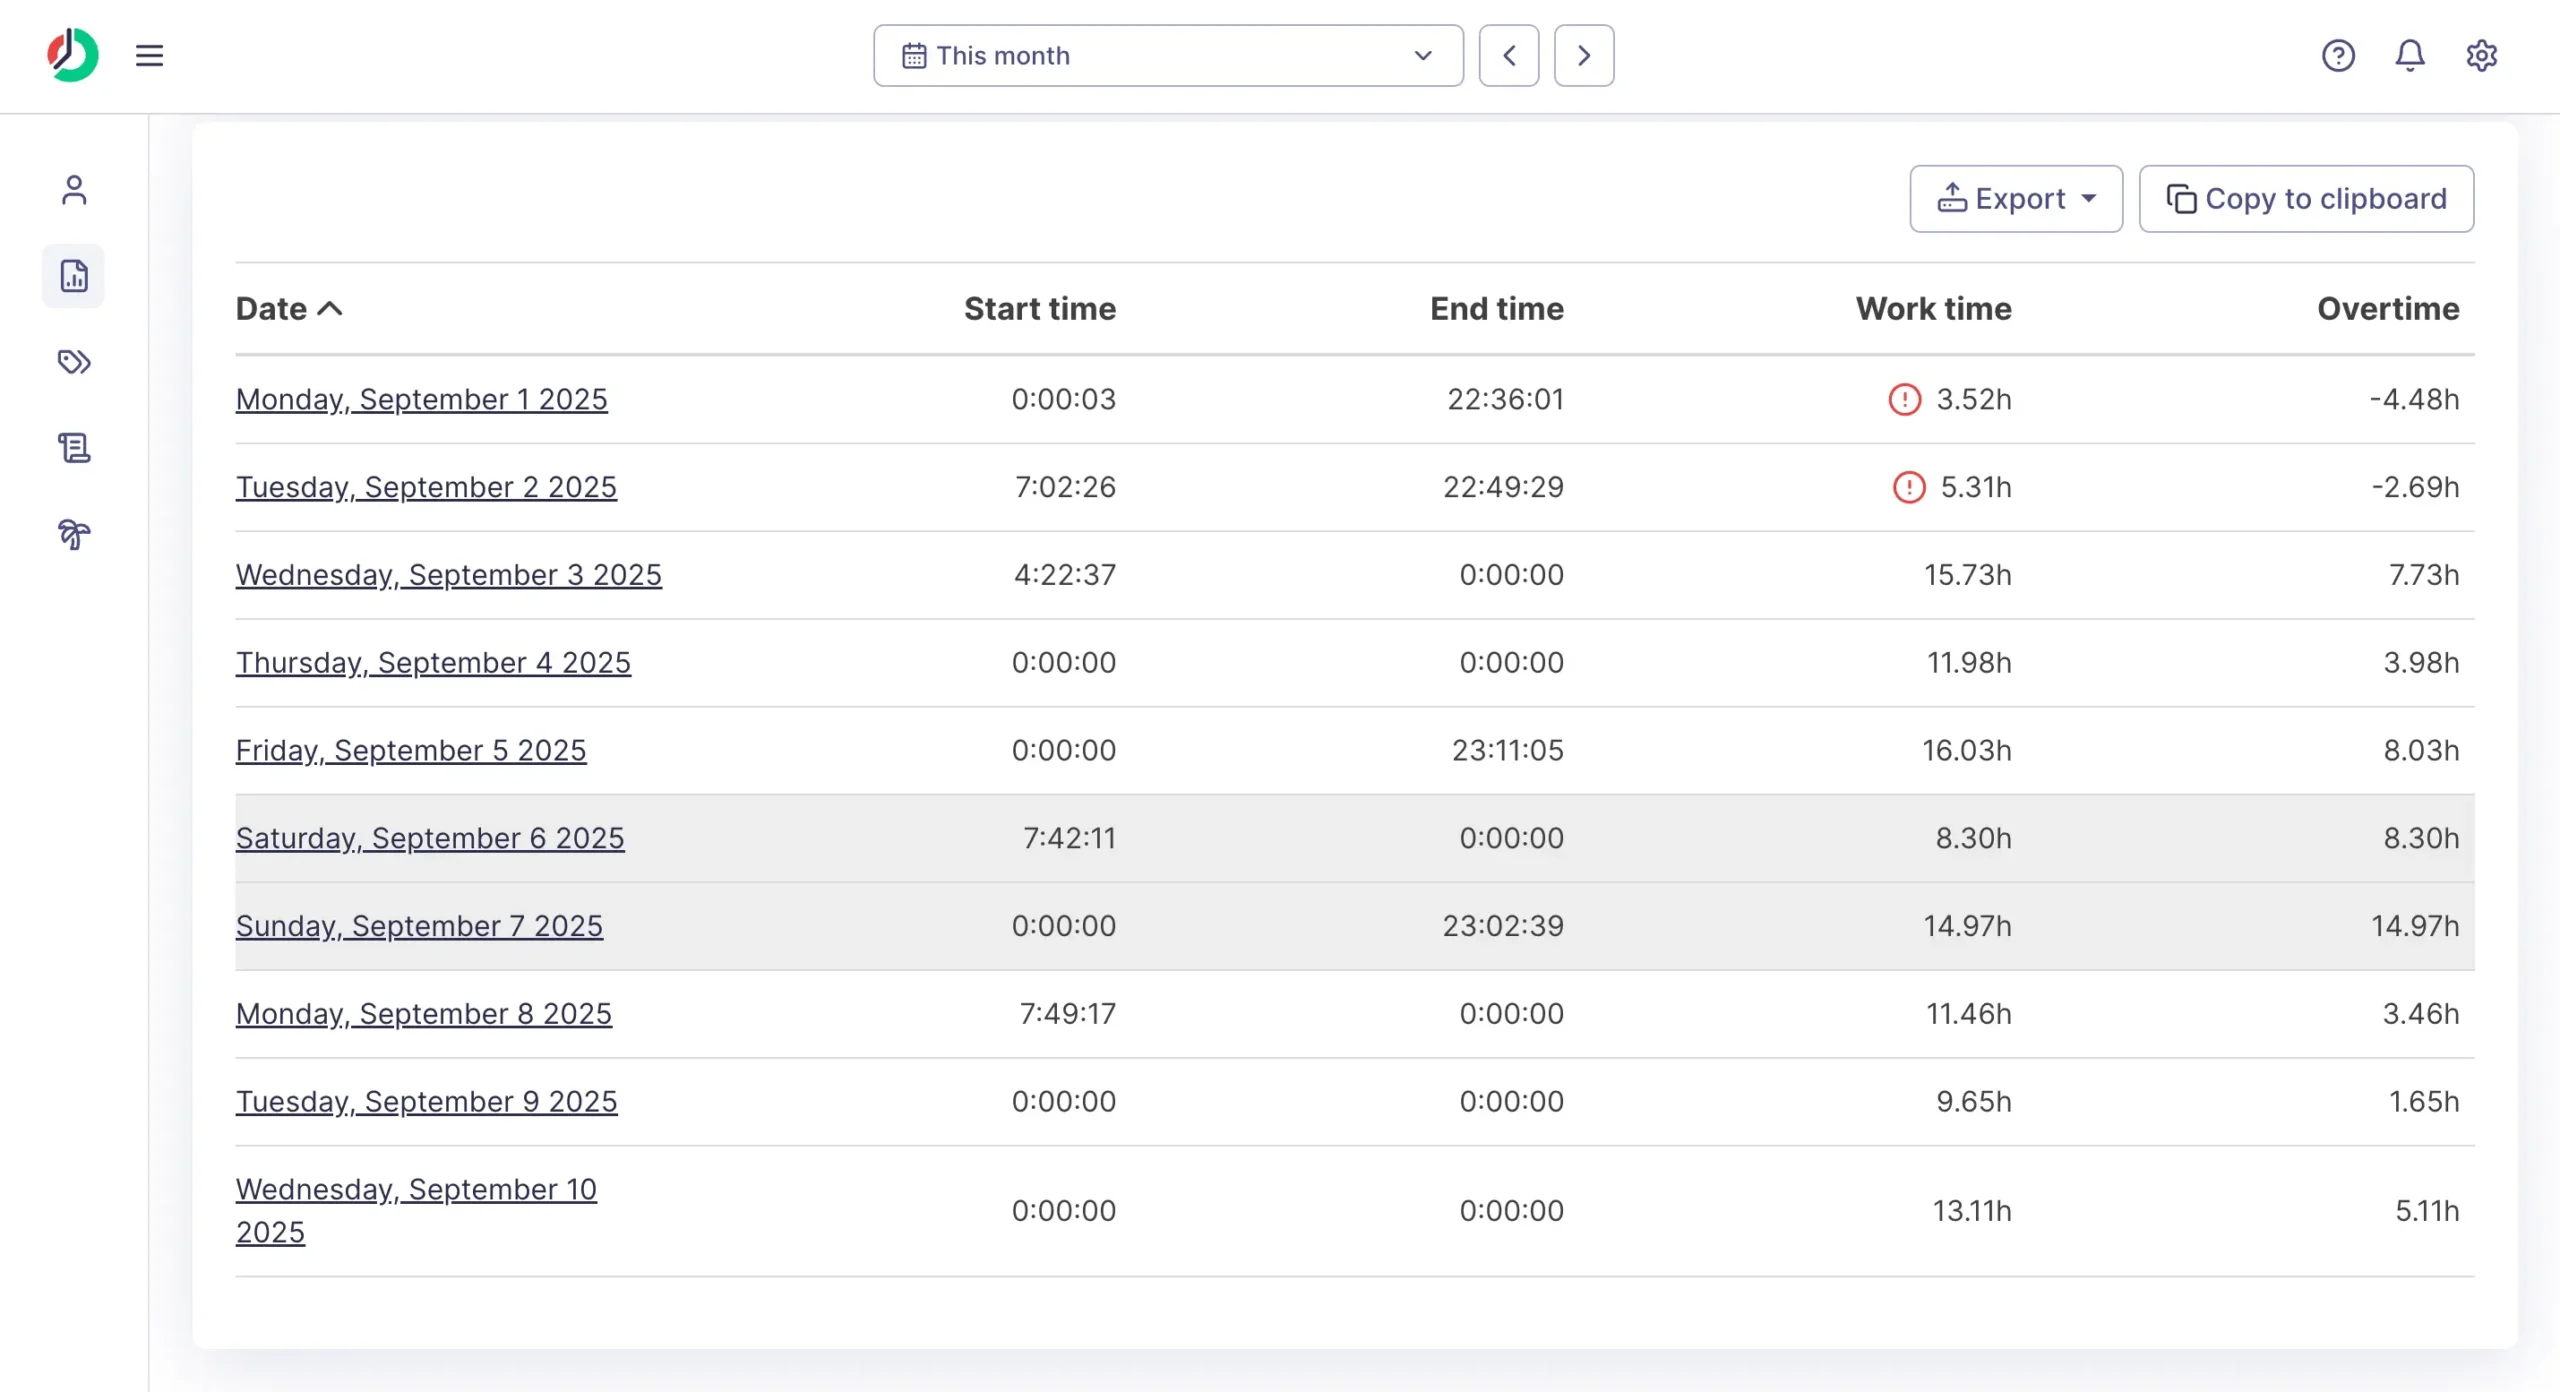Open Saturday, September 6 2025 link

[430, 838]
